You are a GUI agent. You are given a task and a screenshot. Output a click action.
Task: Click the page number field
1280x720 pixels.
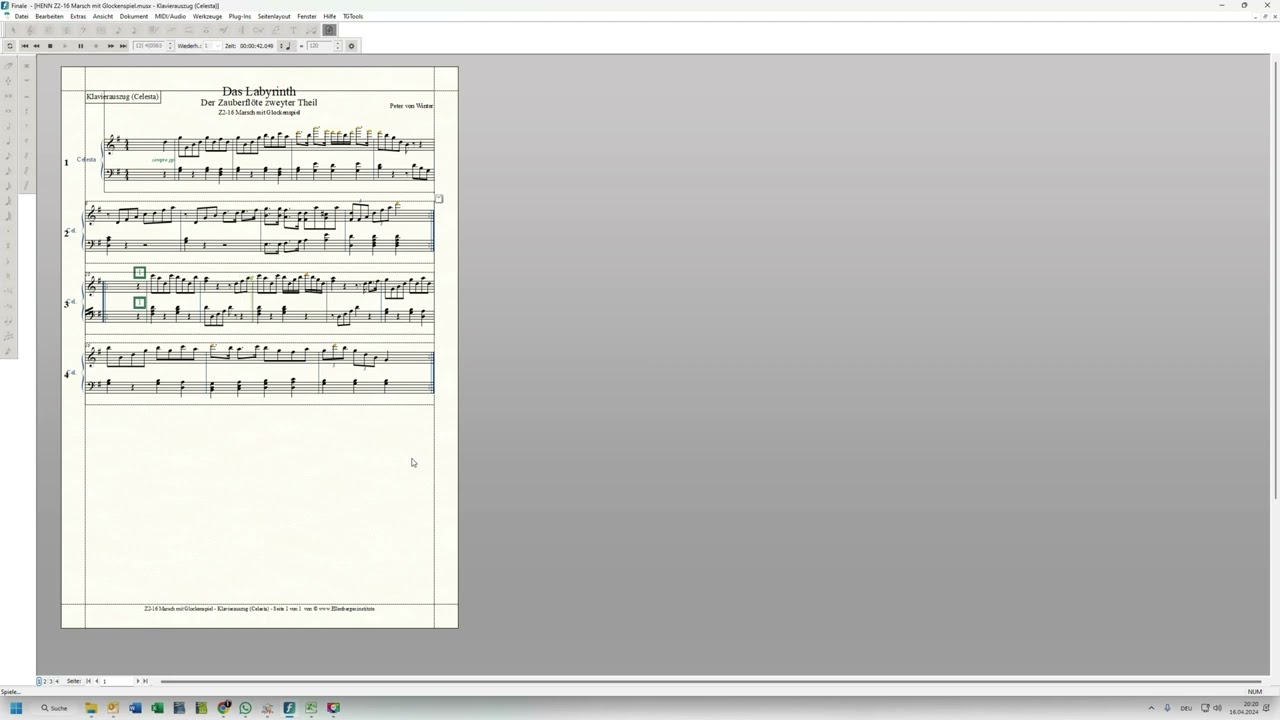click(x=118, y=681)
